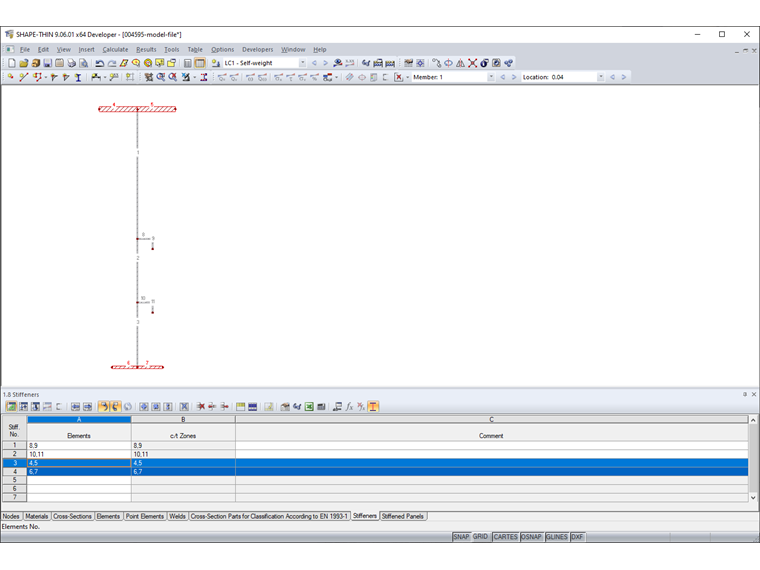760x570 pixels.
Task: Click row header number 5 in stiffeners table
Action: point(15,480)
